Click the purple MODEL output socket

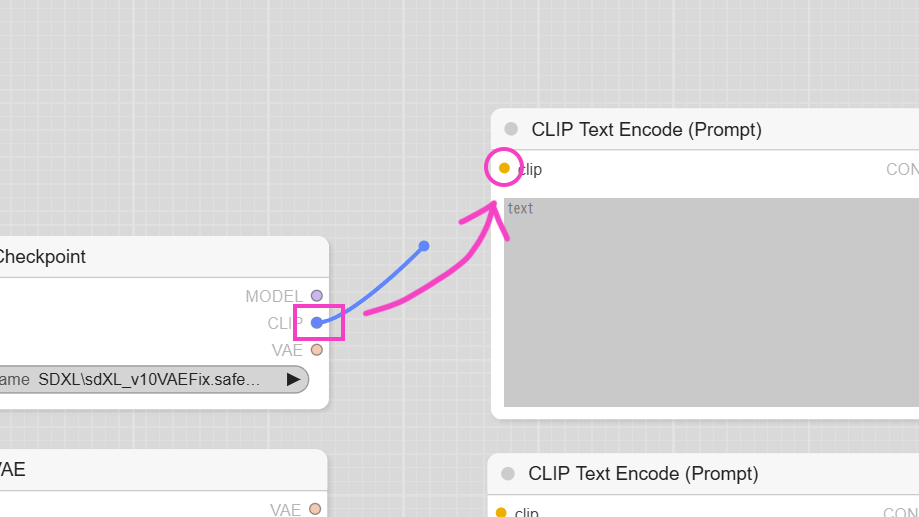[x=316, y=296]
